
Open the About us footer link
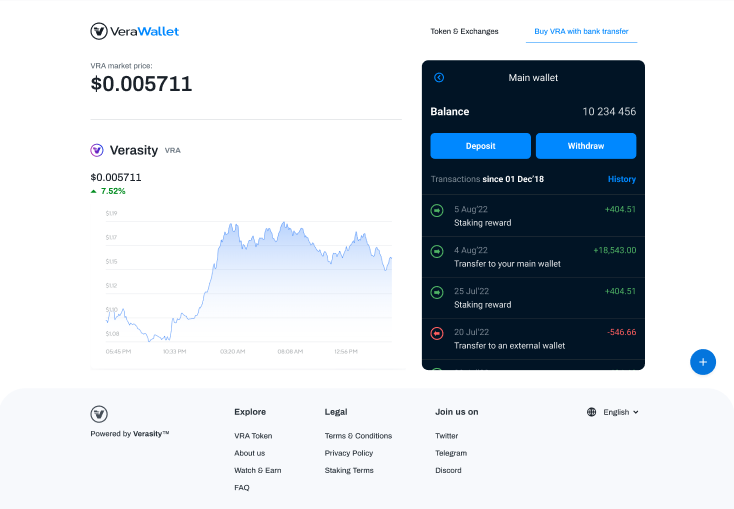[250, 453]
